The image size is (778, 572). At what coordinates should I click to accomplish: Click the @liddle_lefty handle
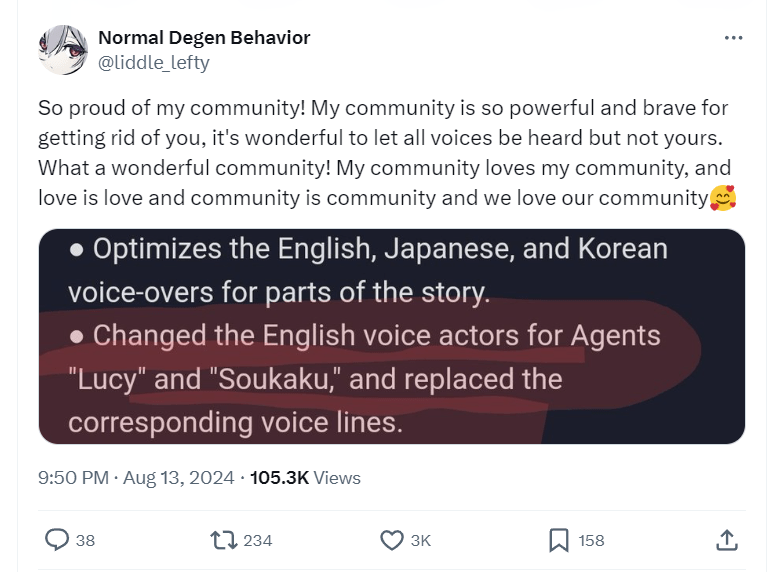[153, 62]
